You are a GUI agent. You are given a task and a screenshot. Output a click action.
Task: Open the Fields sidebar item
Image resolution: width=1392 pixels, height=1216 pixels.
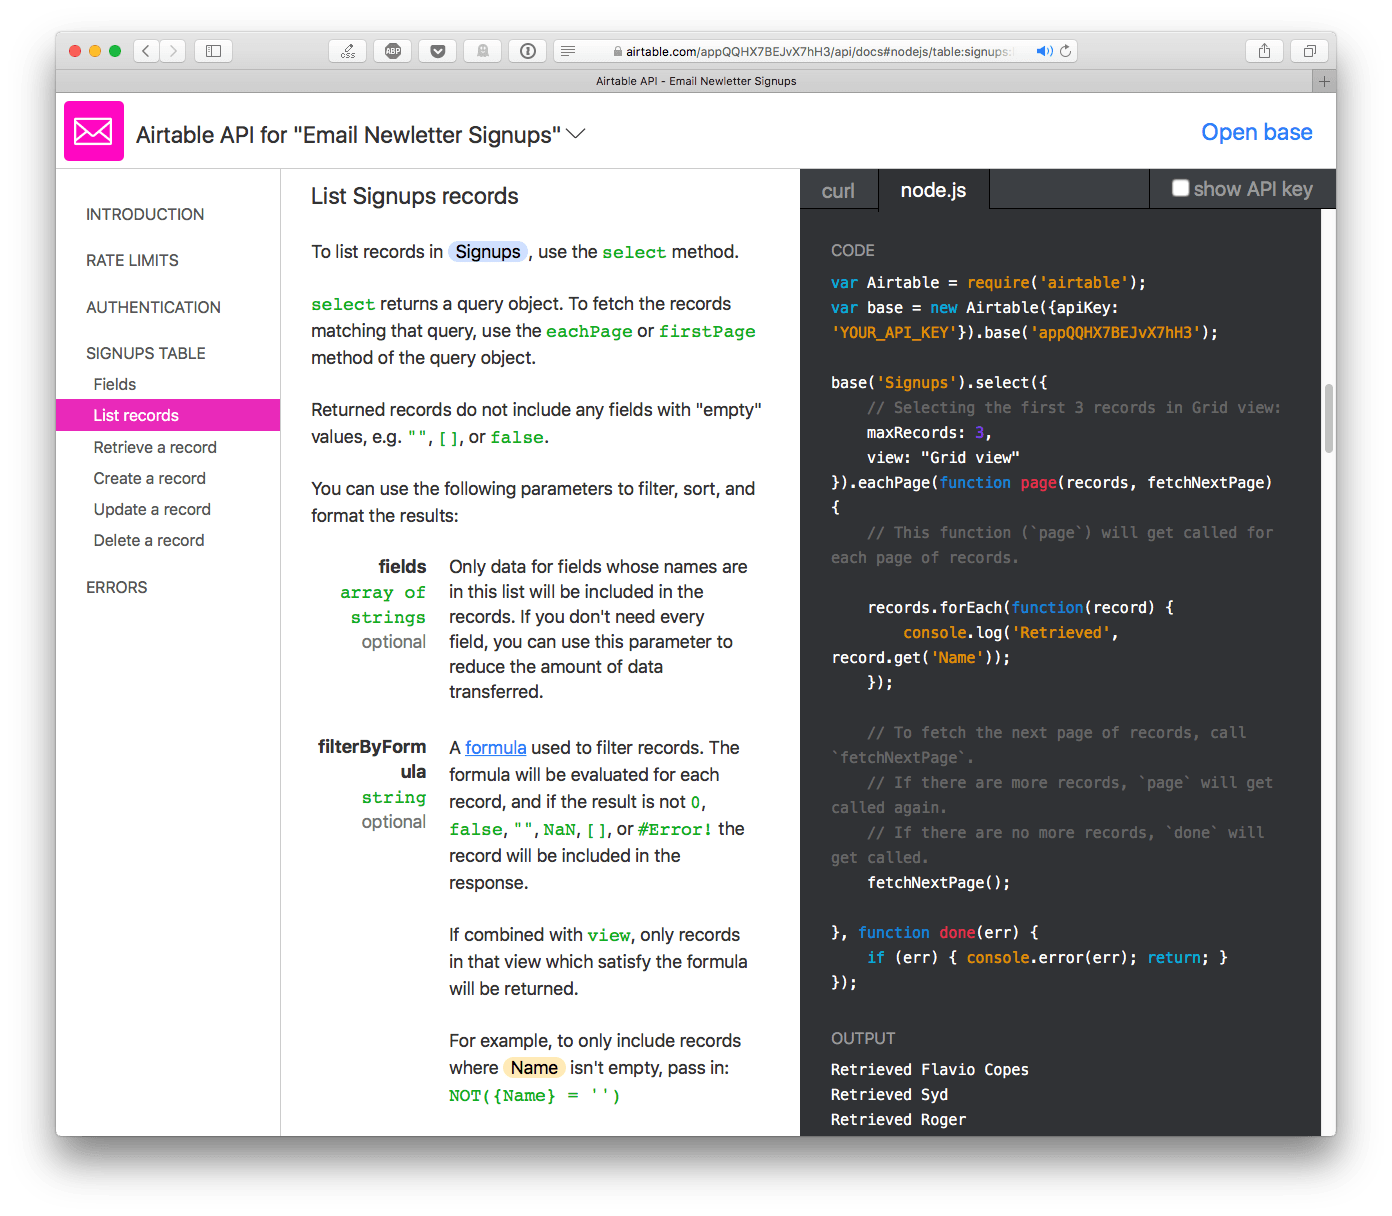point(114,384)
